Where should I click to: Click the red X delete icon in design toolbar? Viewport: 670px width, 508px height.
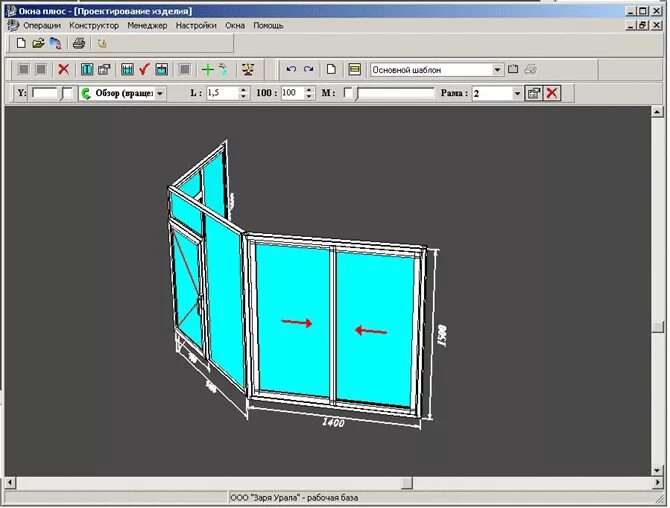(64, 69)
